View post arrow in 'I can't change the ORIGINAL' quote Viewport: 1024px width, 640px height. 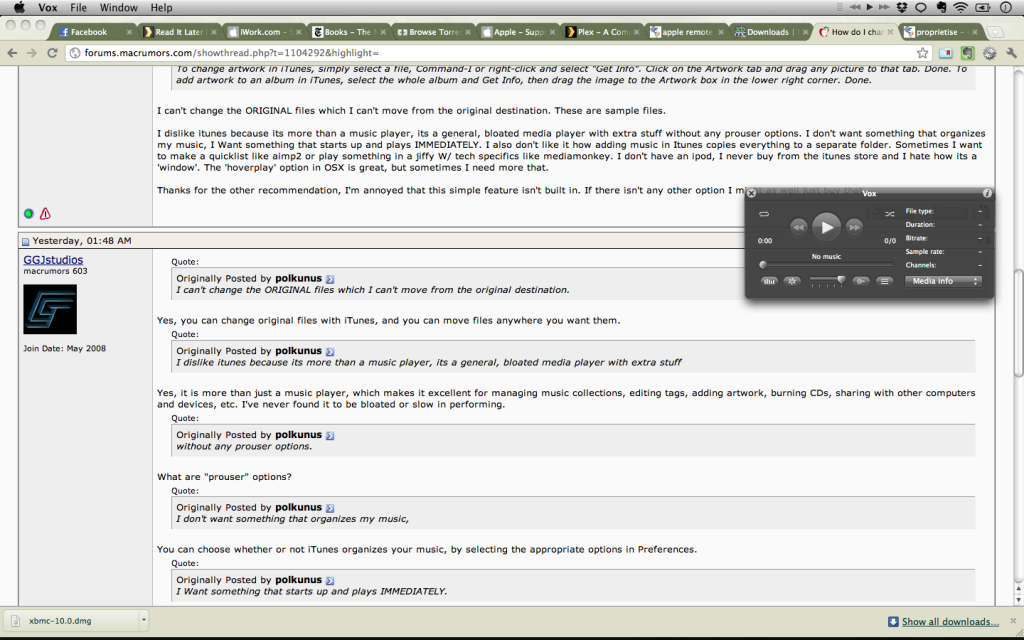click(x=330, y=279)
